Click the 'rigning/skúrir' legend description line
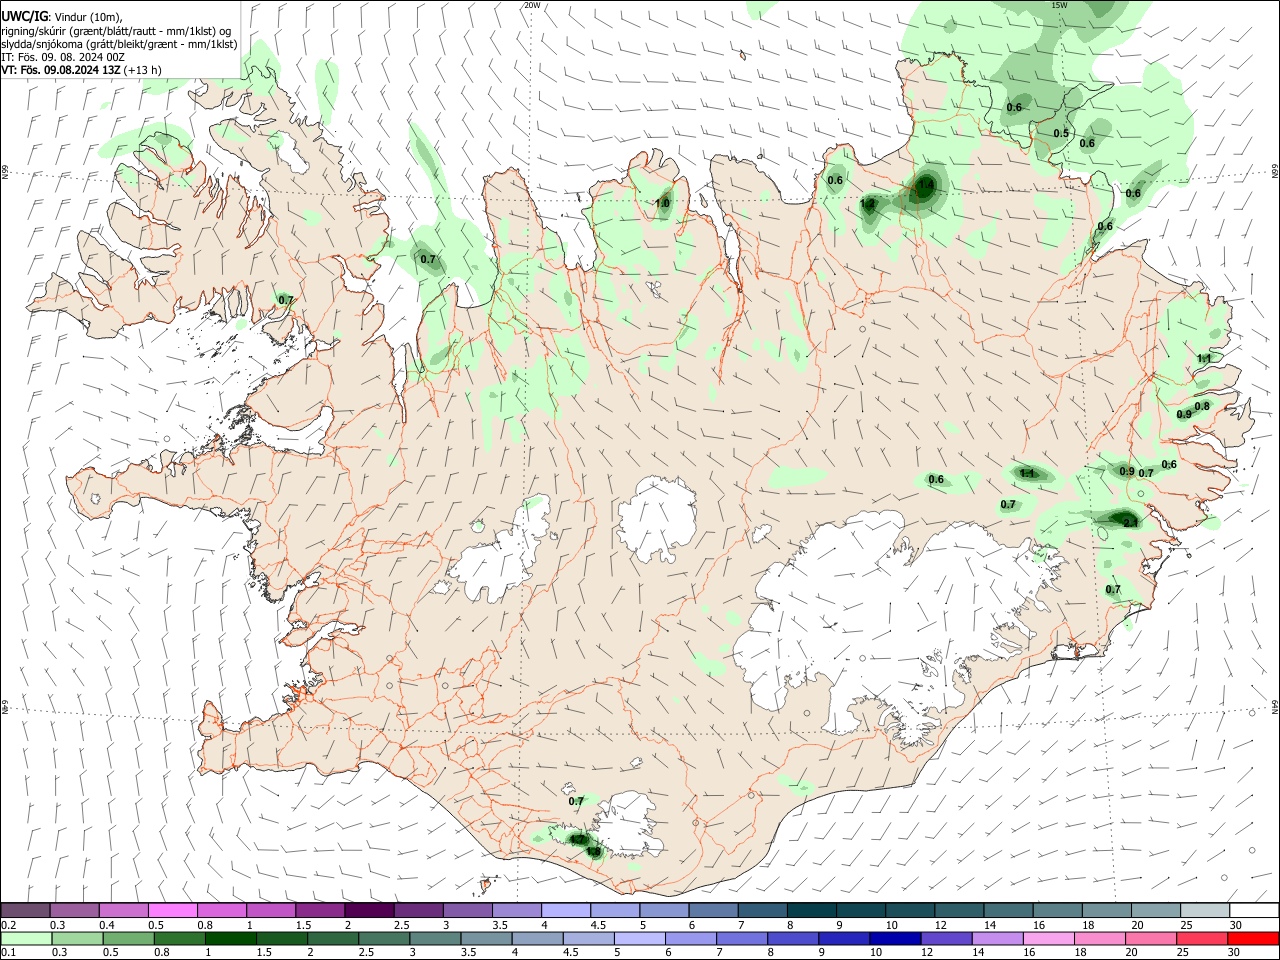The width and height of the screenshot is (1280, 960). coord(116,31)
